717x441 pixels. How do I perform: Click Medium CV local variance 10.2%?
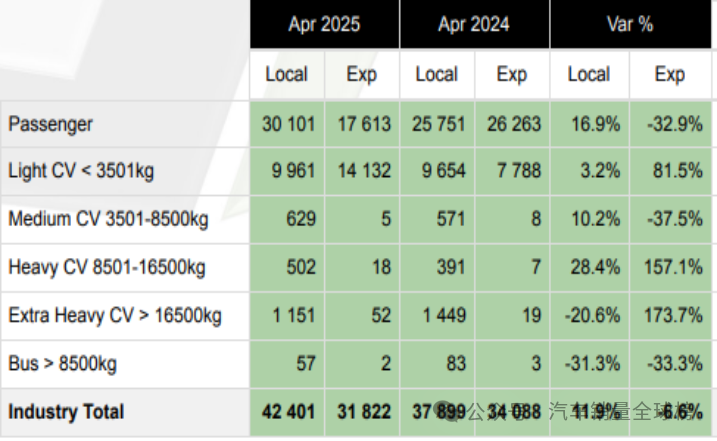(596, 219)
